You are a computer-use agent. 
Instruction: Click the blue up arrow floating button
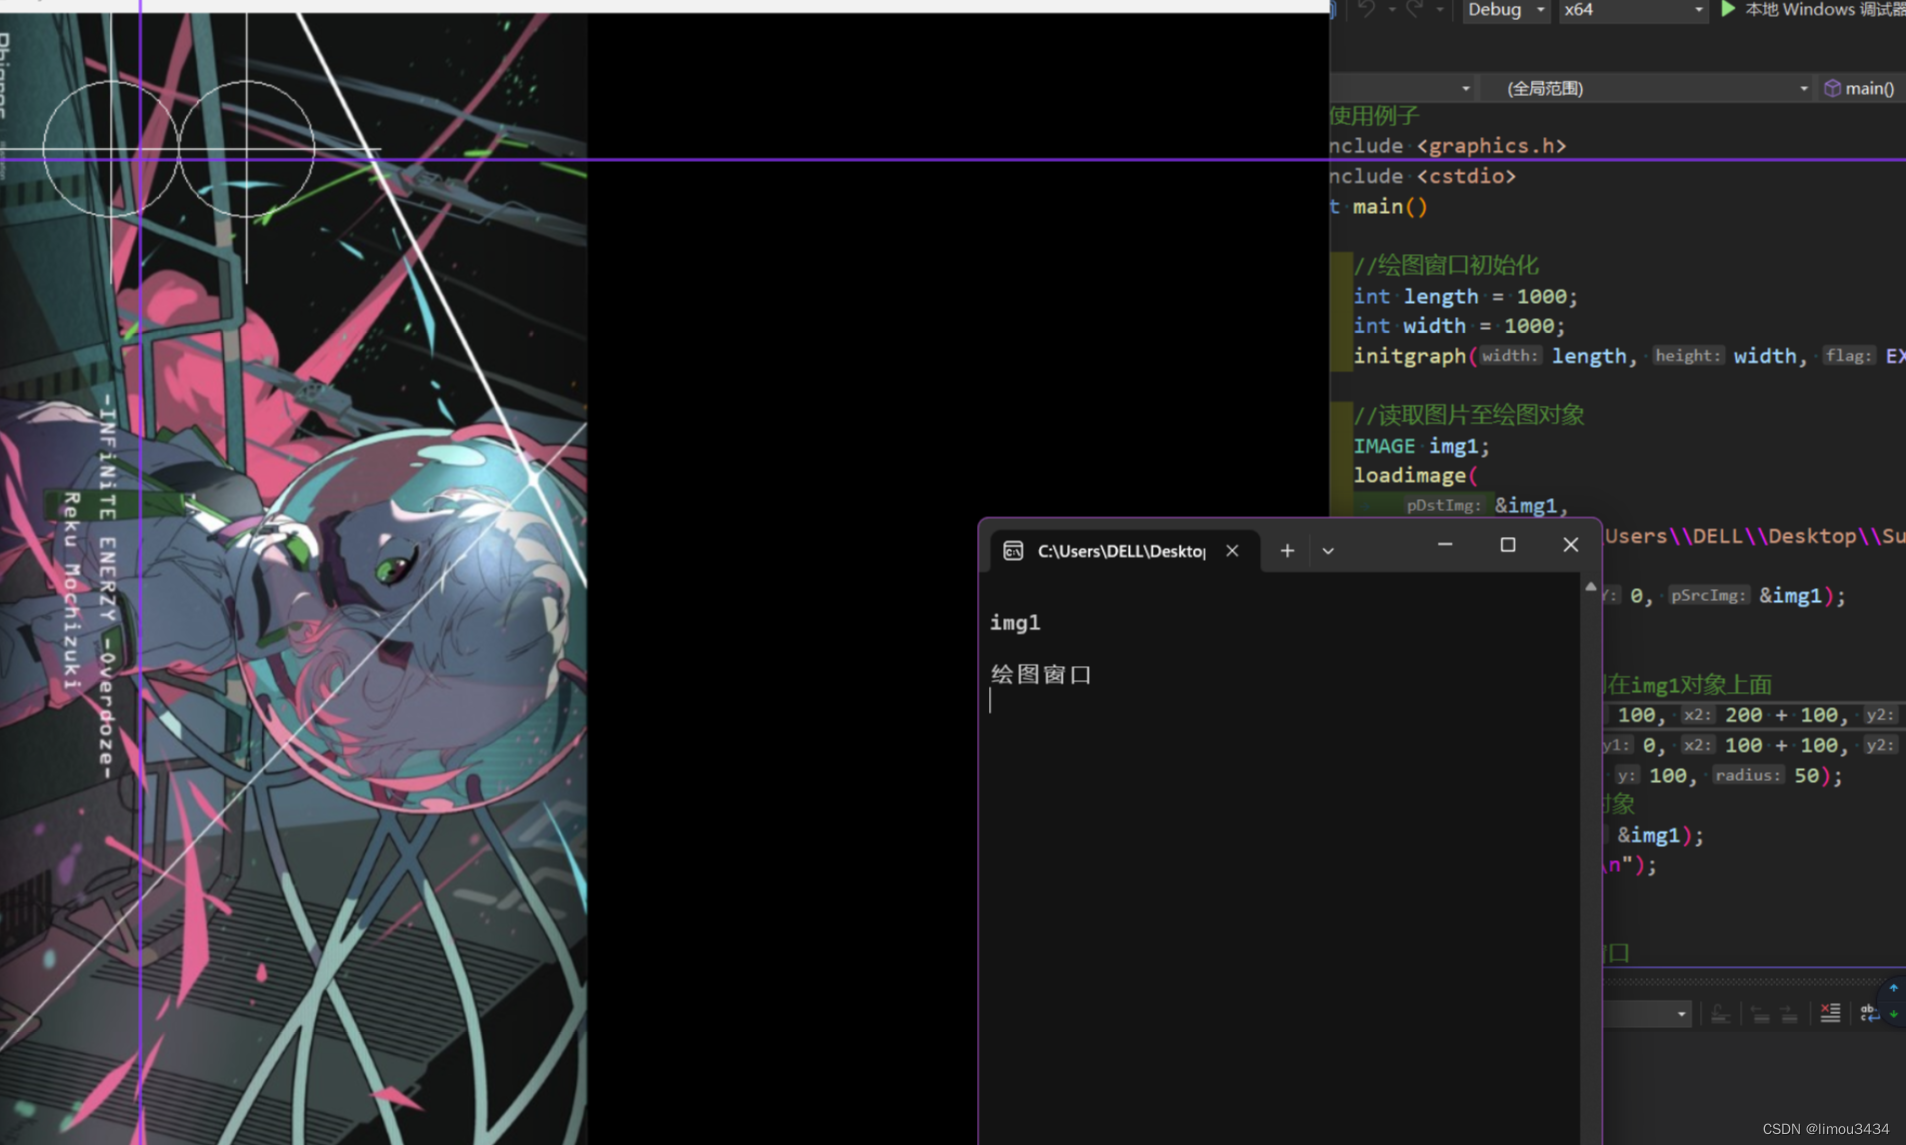(x=1893, y=988)
